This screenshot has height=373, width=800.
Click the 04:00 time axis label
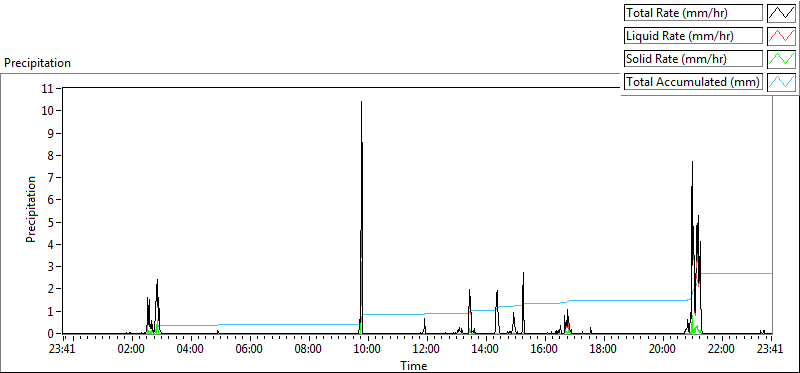(x=191, y=350)
